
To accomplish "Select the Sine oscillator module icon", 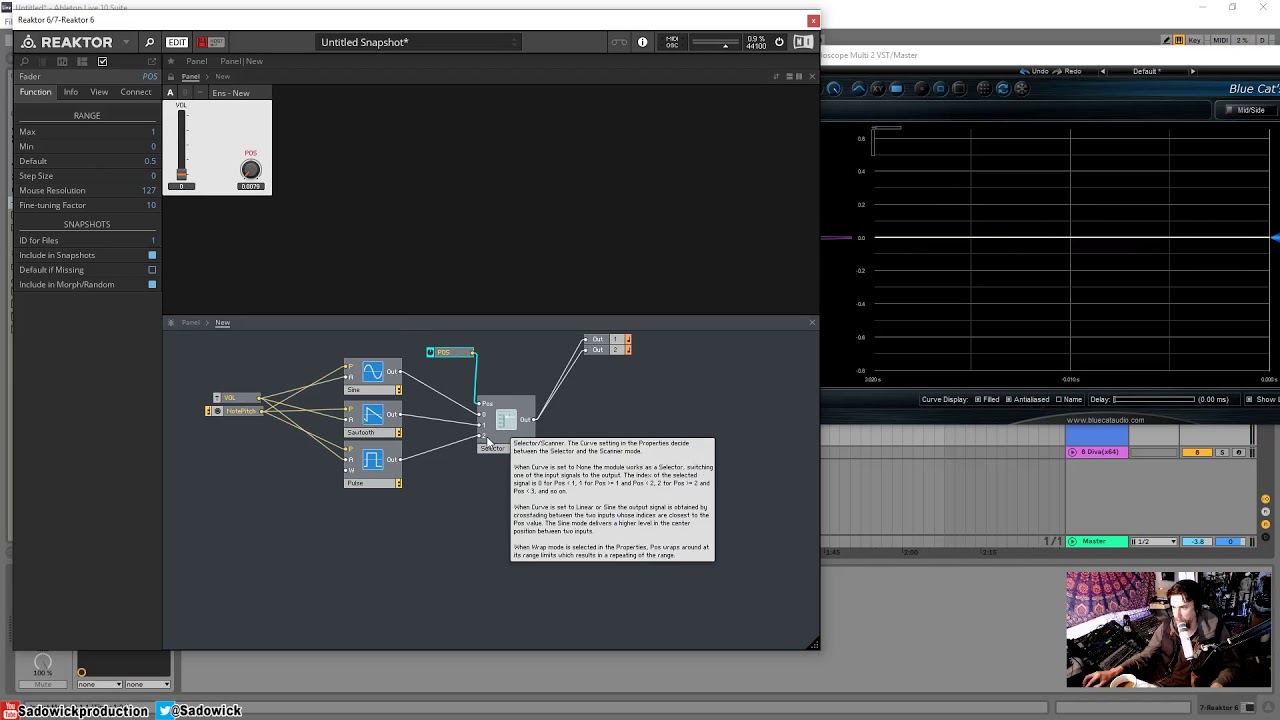I will click(x=372, y=372).
